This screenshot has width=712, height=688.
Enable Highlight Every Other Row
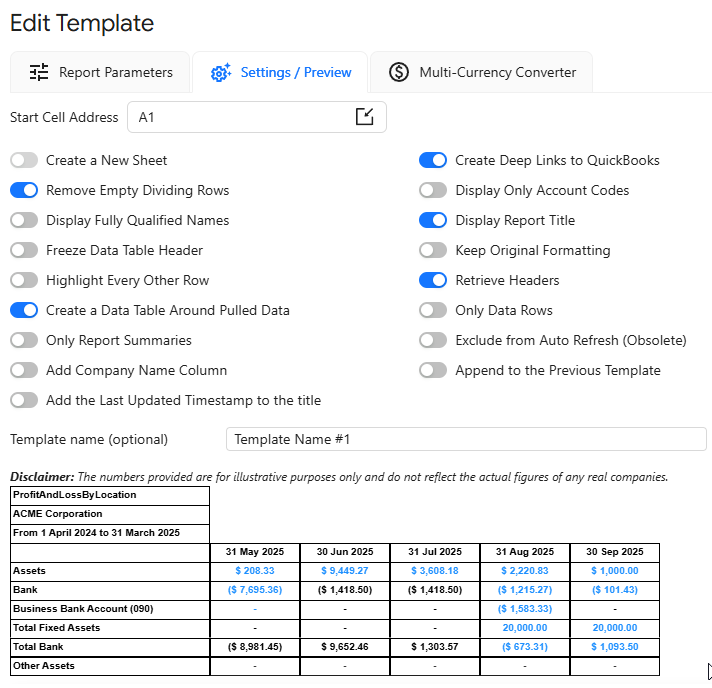(x=24, y=280)
